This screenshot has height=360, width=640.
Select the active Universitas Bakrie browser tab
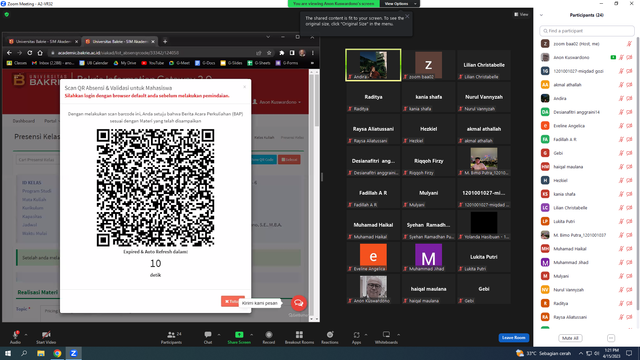point(120,42)
